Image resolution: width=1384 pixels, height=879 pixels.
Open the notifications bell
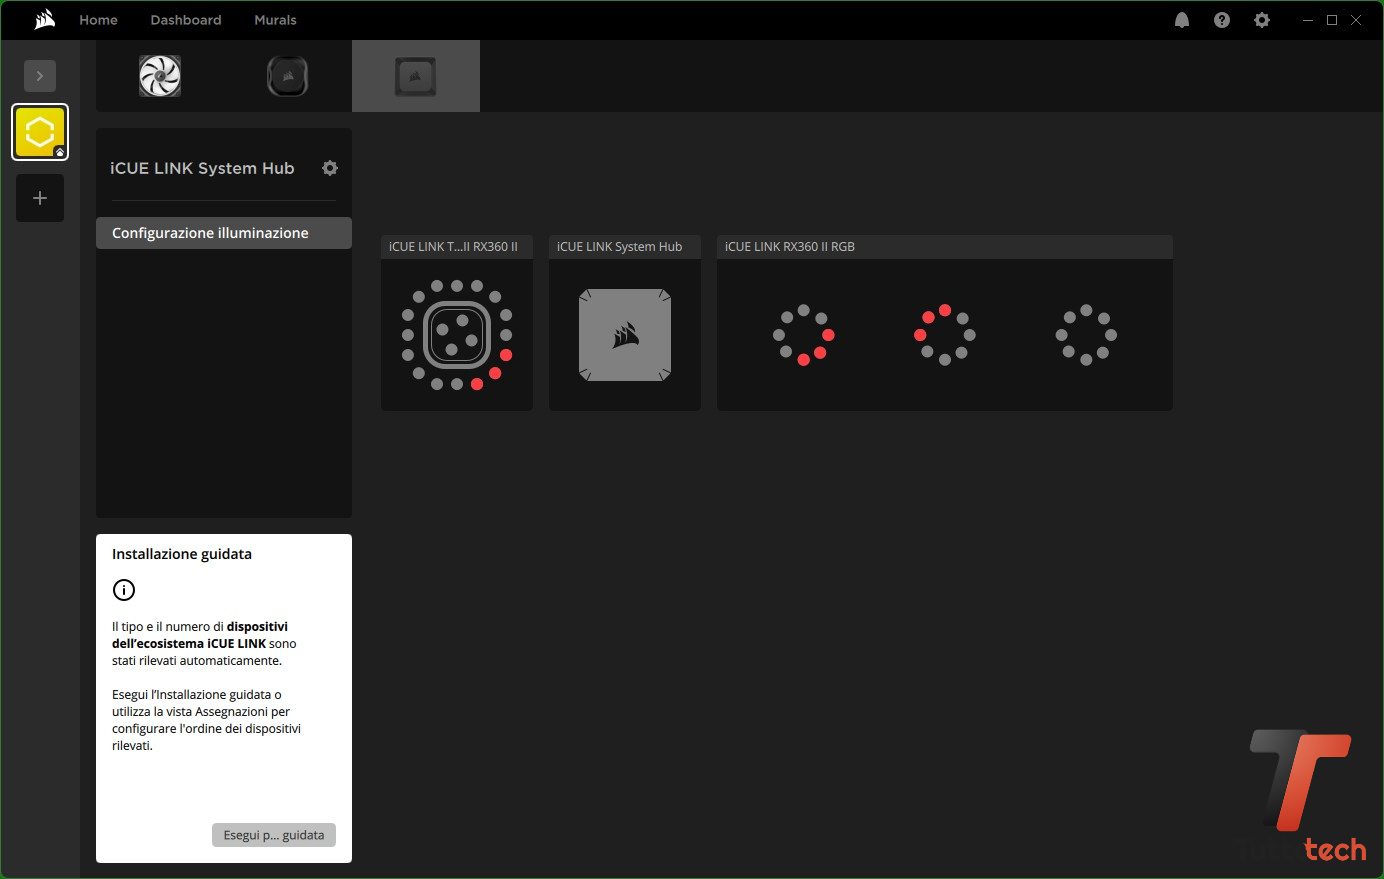click(1182, 20)
